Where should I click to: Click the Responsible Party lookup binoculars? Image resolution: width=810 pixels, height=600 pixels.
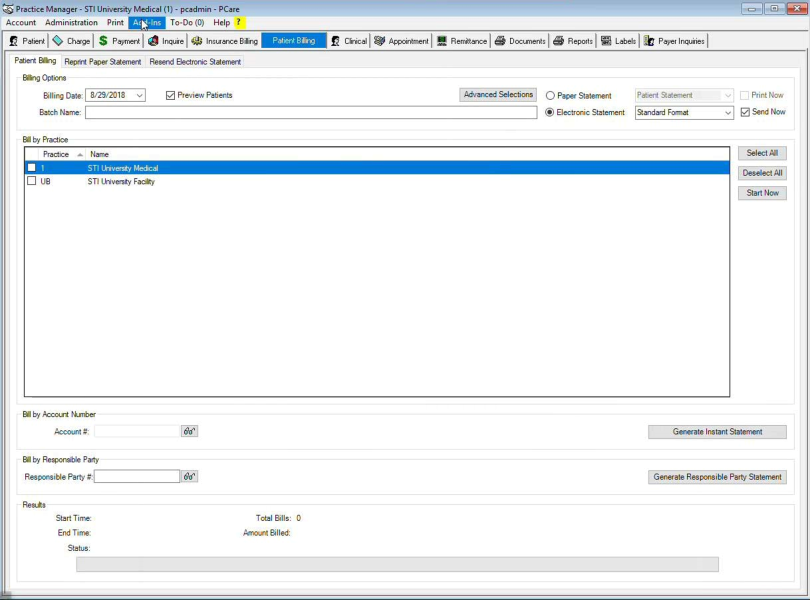click(189, 477)
